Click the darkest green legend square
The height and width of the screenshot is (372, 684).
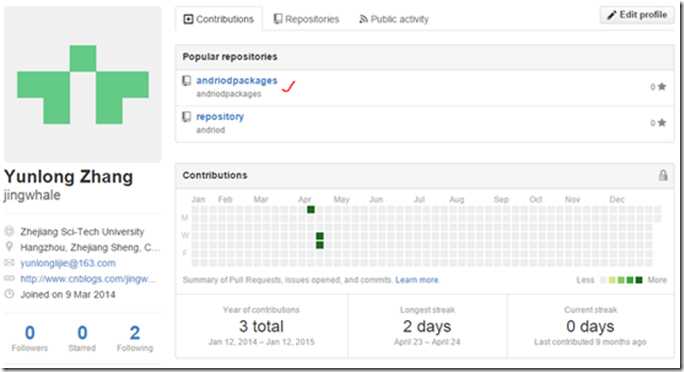pos(639,280)
